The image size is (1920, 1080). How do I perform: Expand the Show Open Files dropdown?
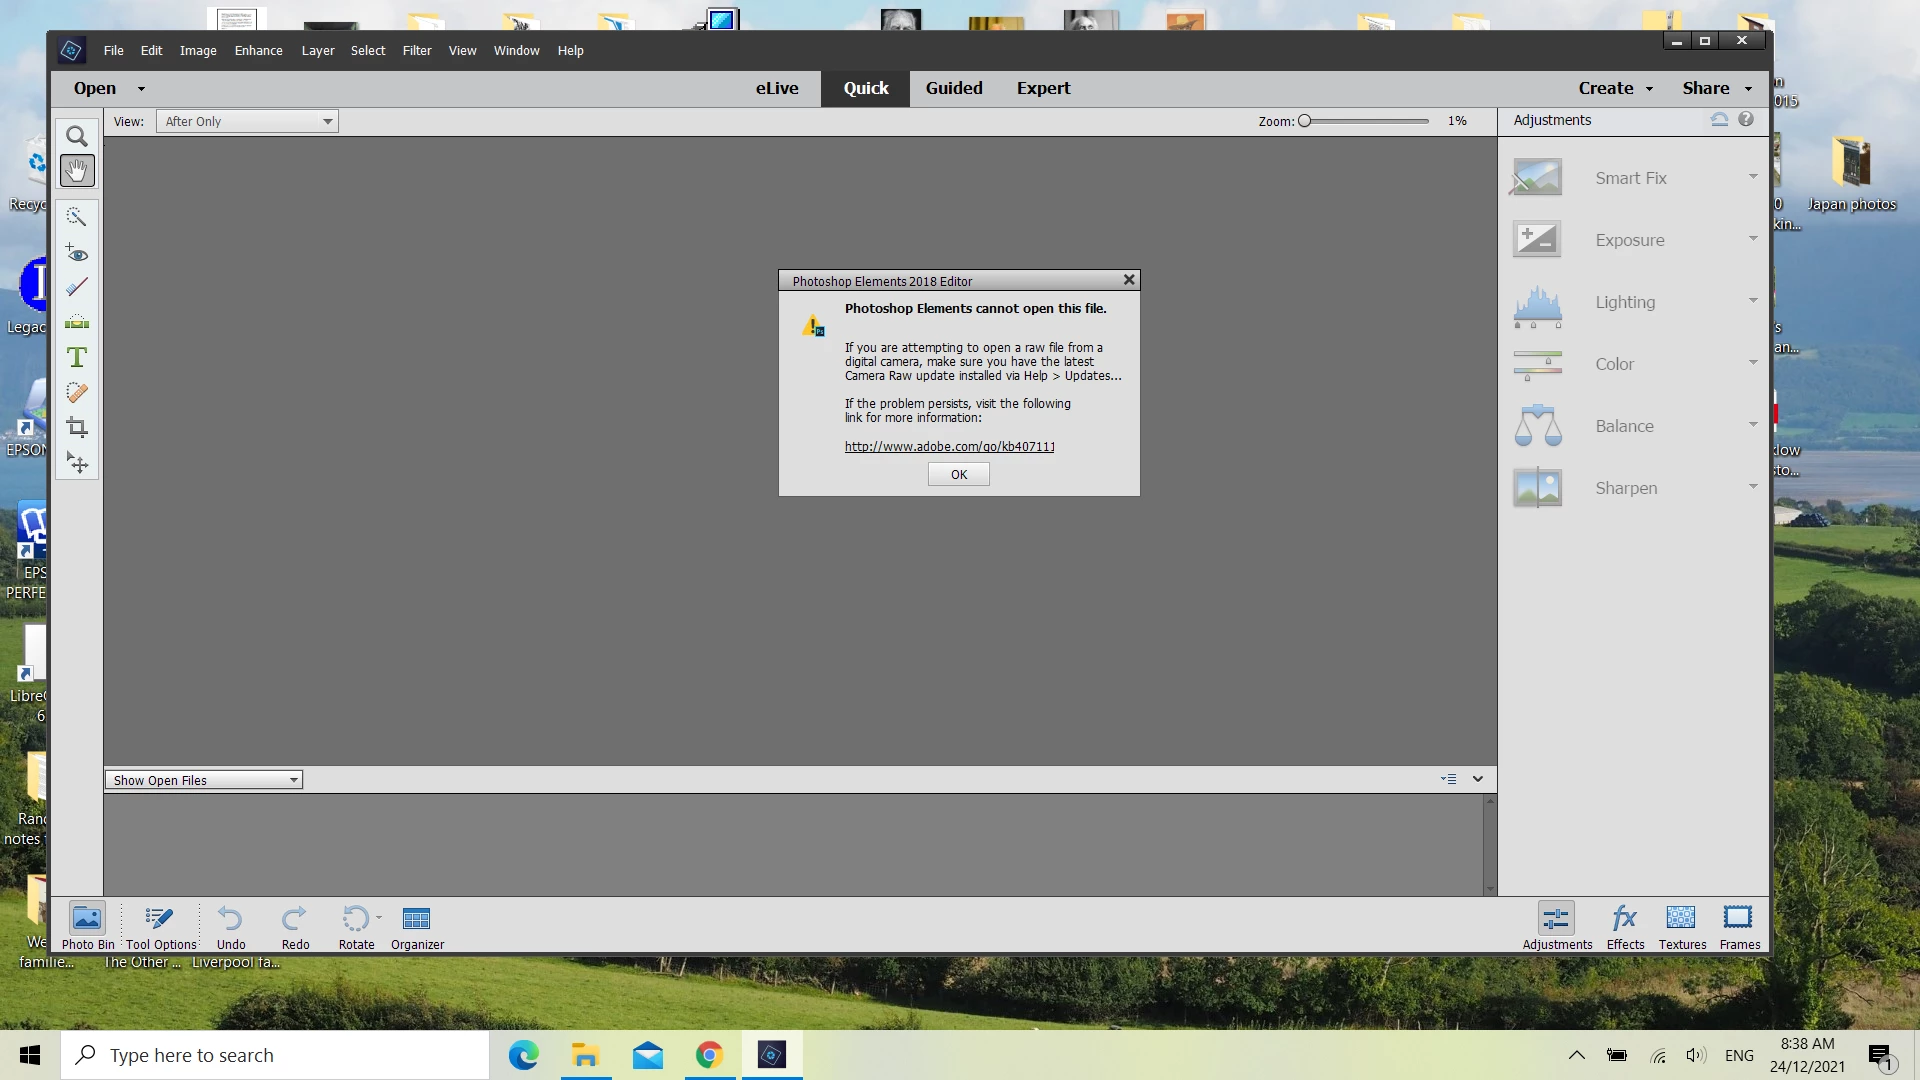pos(203,780)
